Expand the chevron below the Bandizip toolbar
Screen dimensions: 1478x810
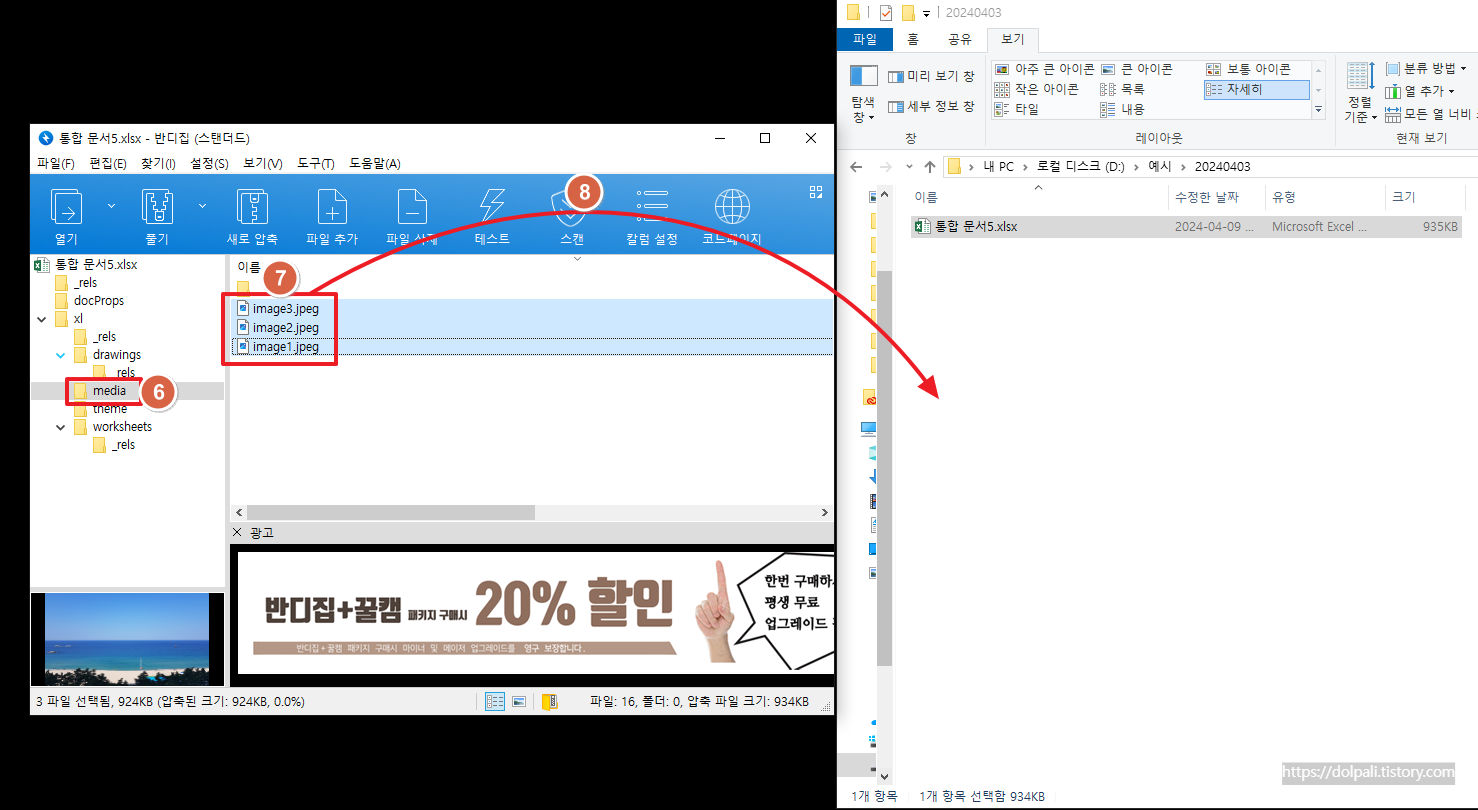point(577,259)
